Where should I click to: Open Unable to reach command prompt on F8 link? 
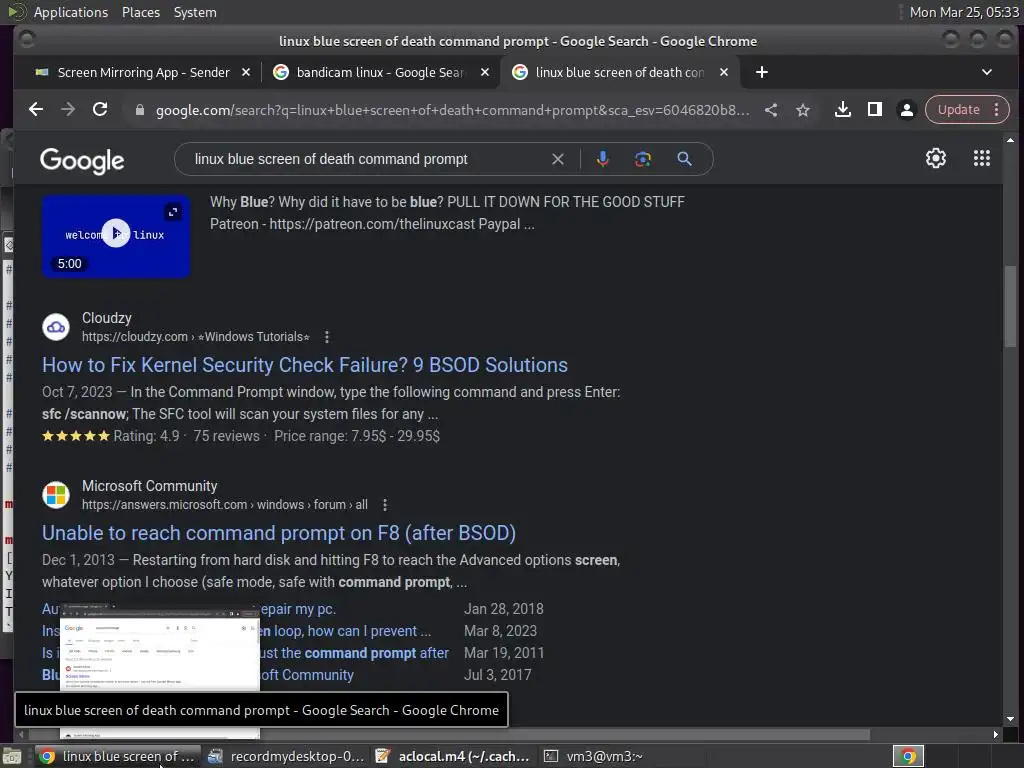click(x=279, y=534)
